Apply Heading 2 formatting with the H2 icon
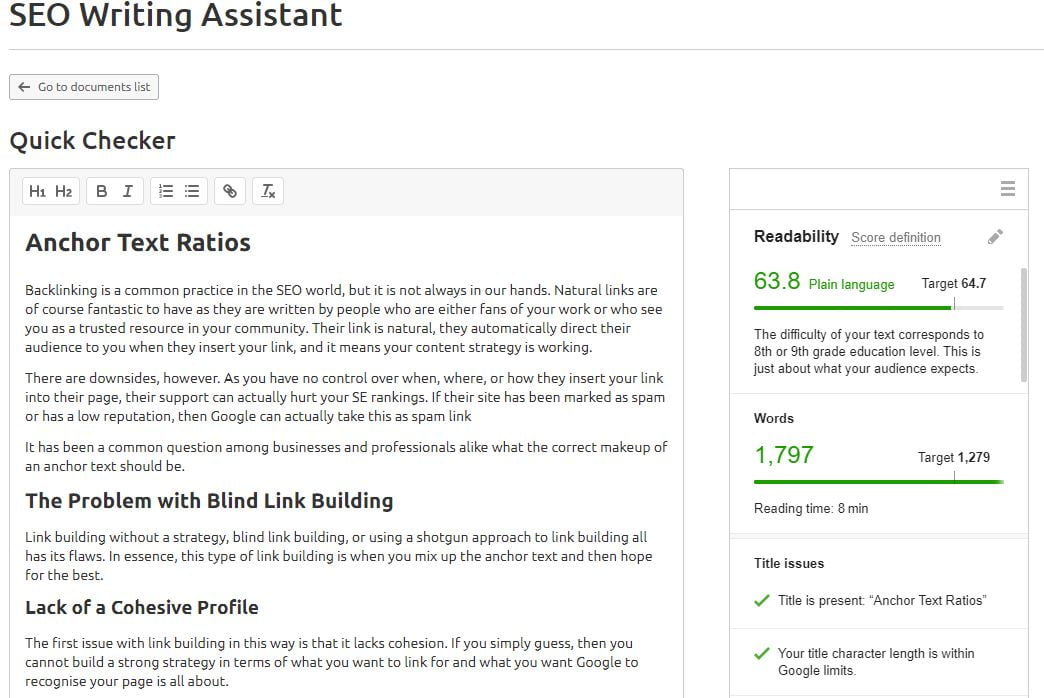 point(62,190)
